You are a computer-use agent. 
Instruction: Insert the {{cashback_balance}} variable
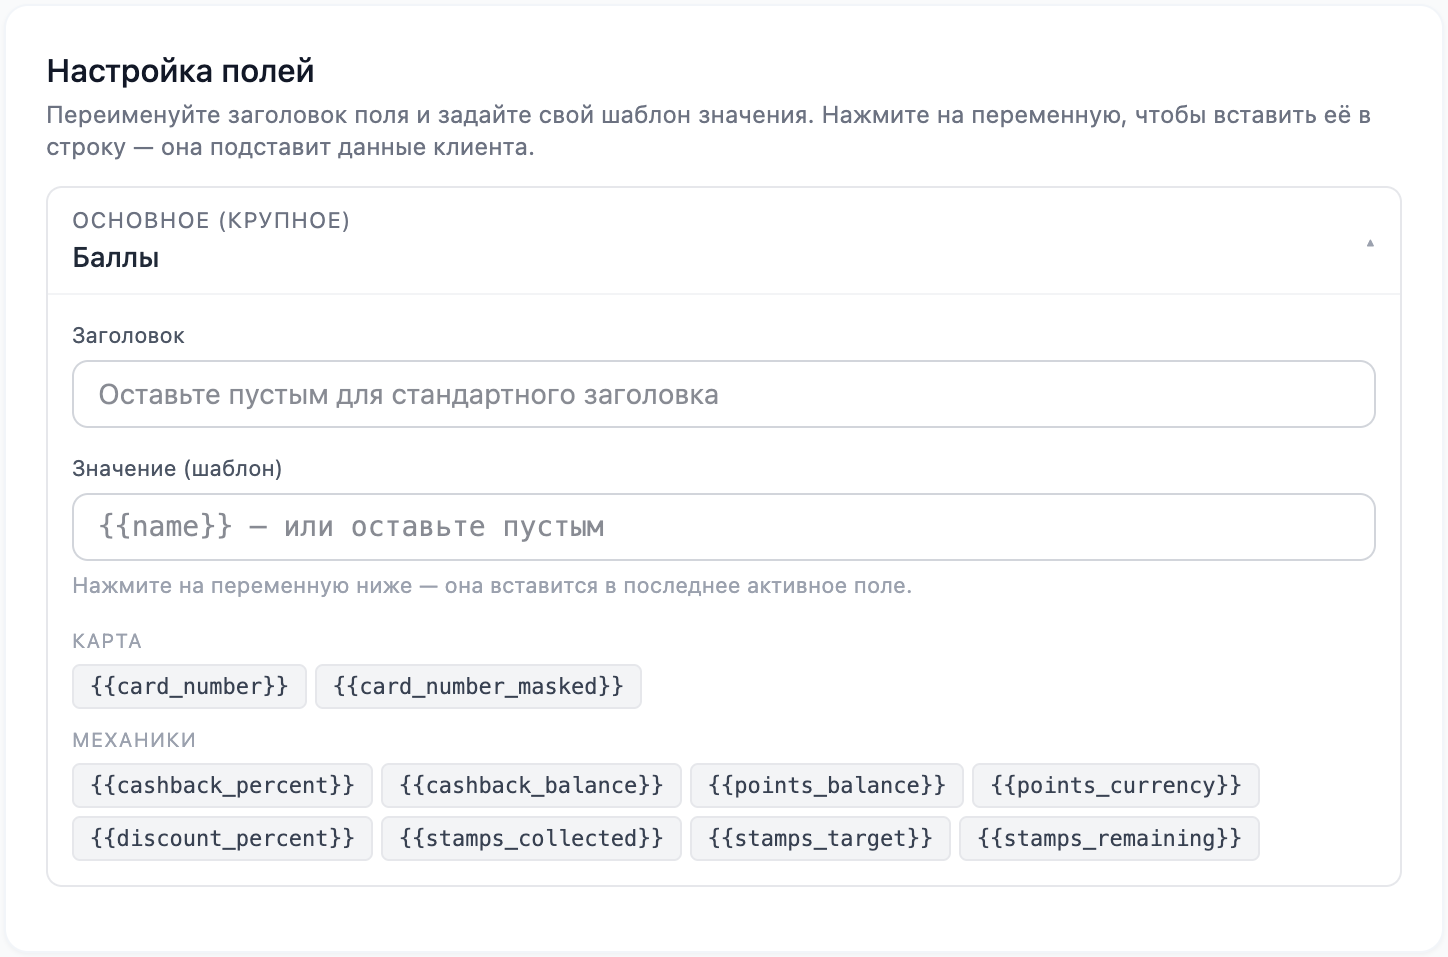click(x=531, y=786)
